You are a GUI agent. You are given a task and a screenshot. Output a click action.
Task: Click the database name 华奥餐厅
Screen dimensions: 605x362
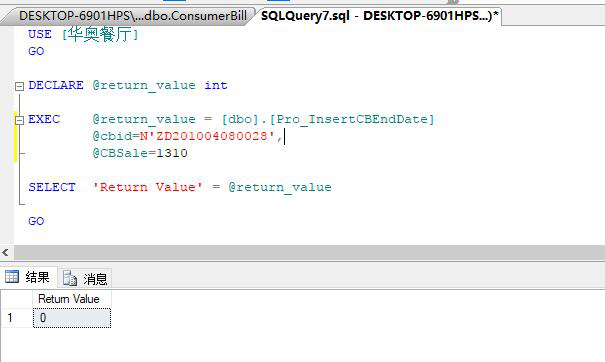click(x=100, y=35)
